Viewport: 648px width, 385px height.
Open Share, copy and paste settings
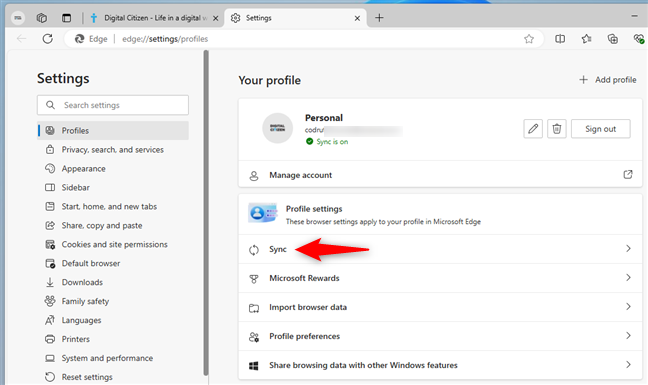pos(113,226)
